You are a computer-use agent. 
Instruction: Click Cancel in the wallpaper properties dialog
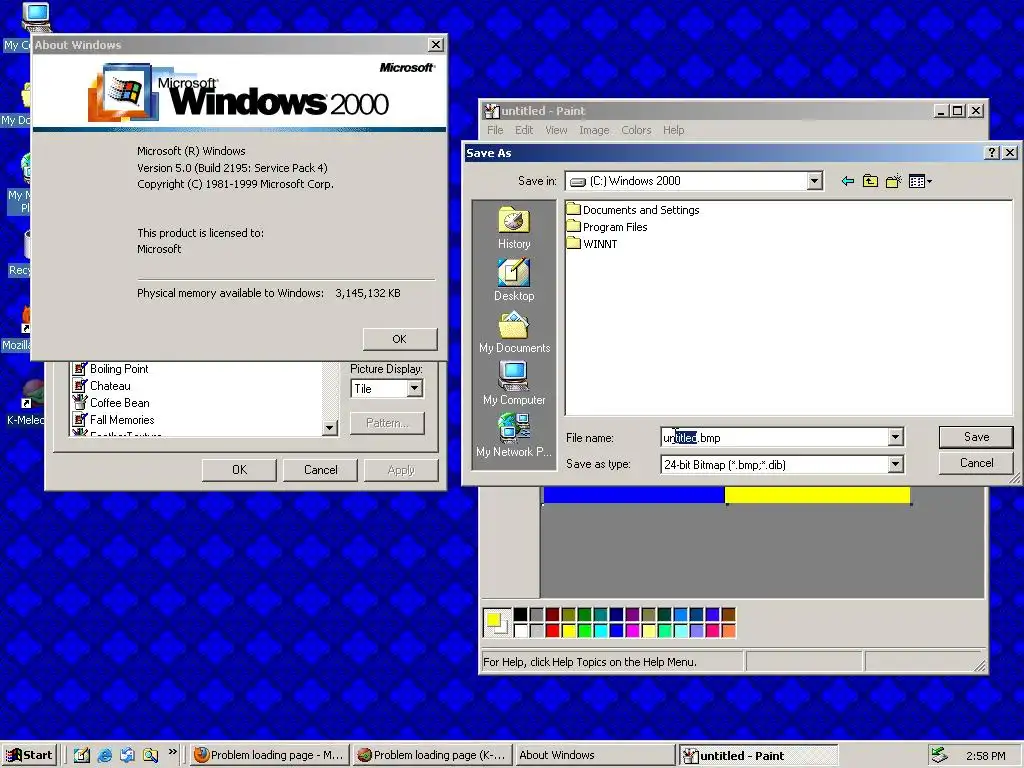coord(320,470)
